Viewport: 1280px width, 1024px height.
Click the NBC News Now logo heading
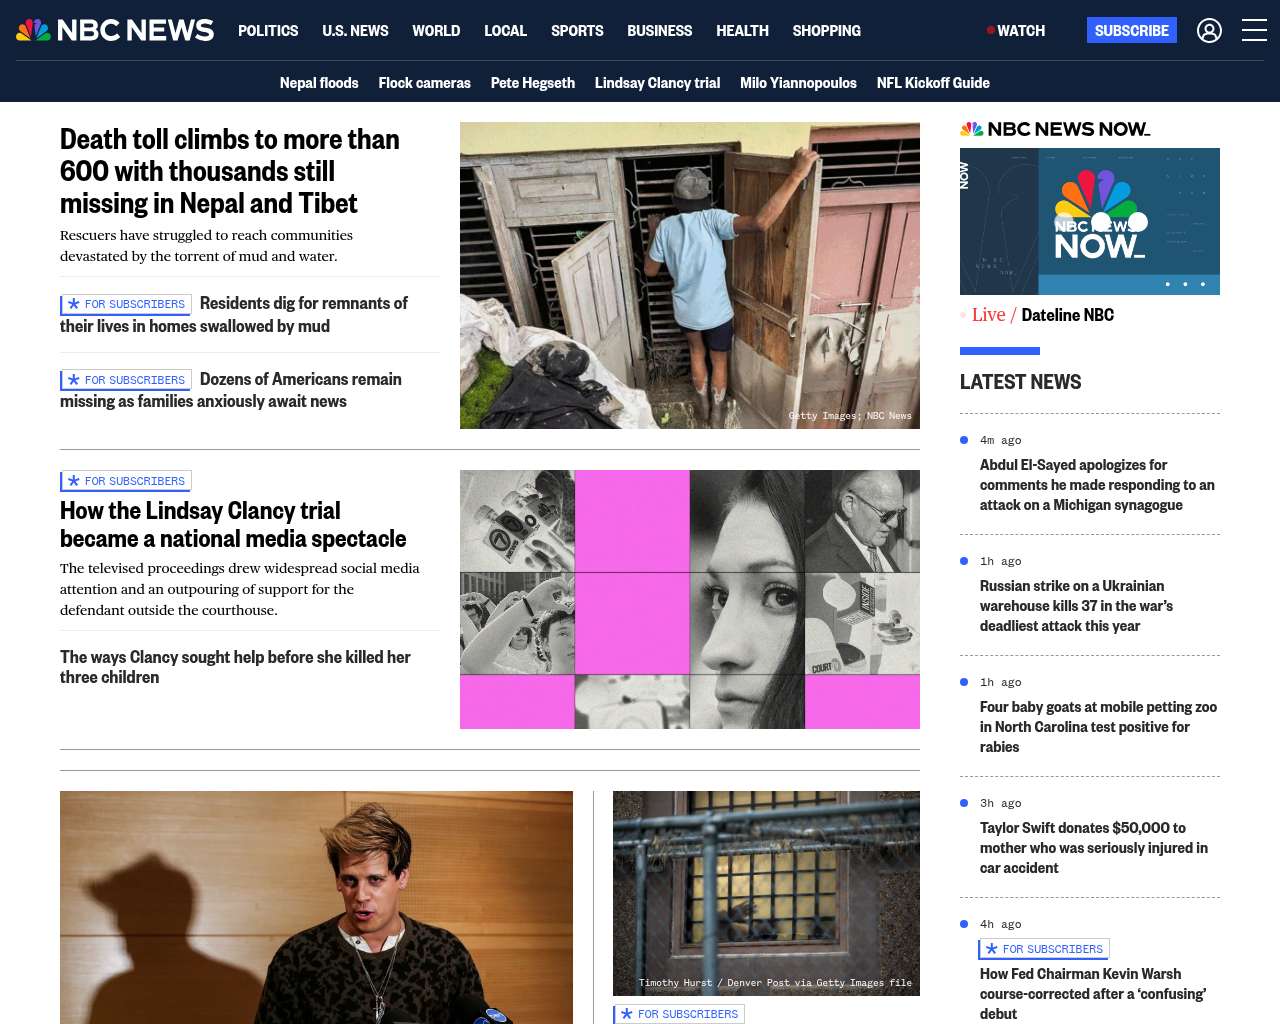coord(1055,129)
